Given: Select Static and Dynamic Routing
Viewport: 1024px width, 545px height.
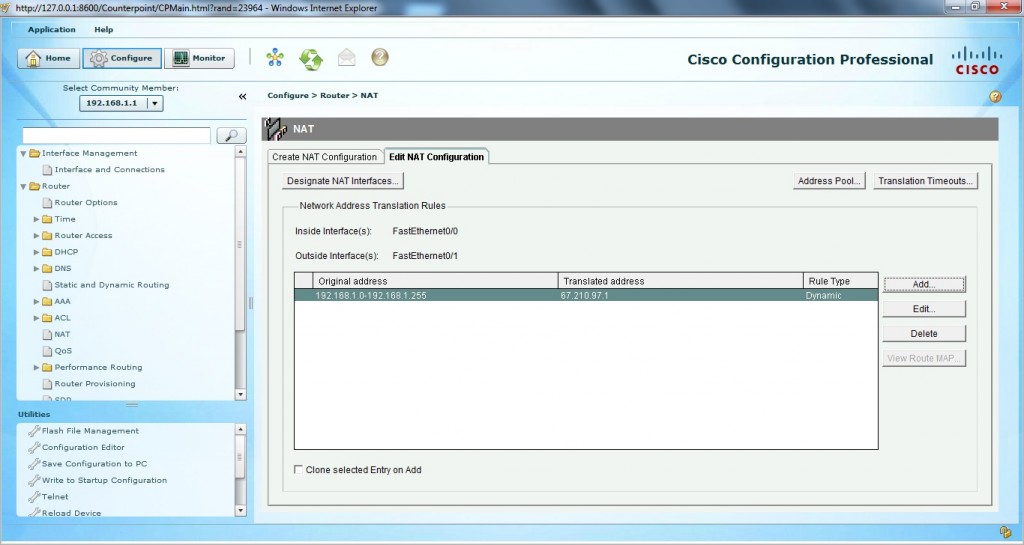Looking at the screenshot, I should [x=111, y=285].
